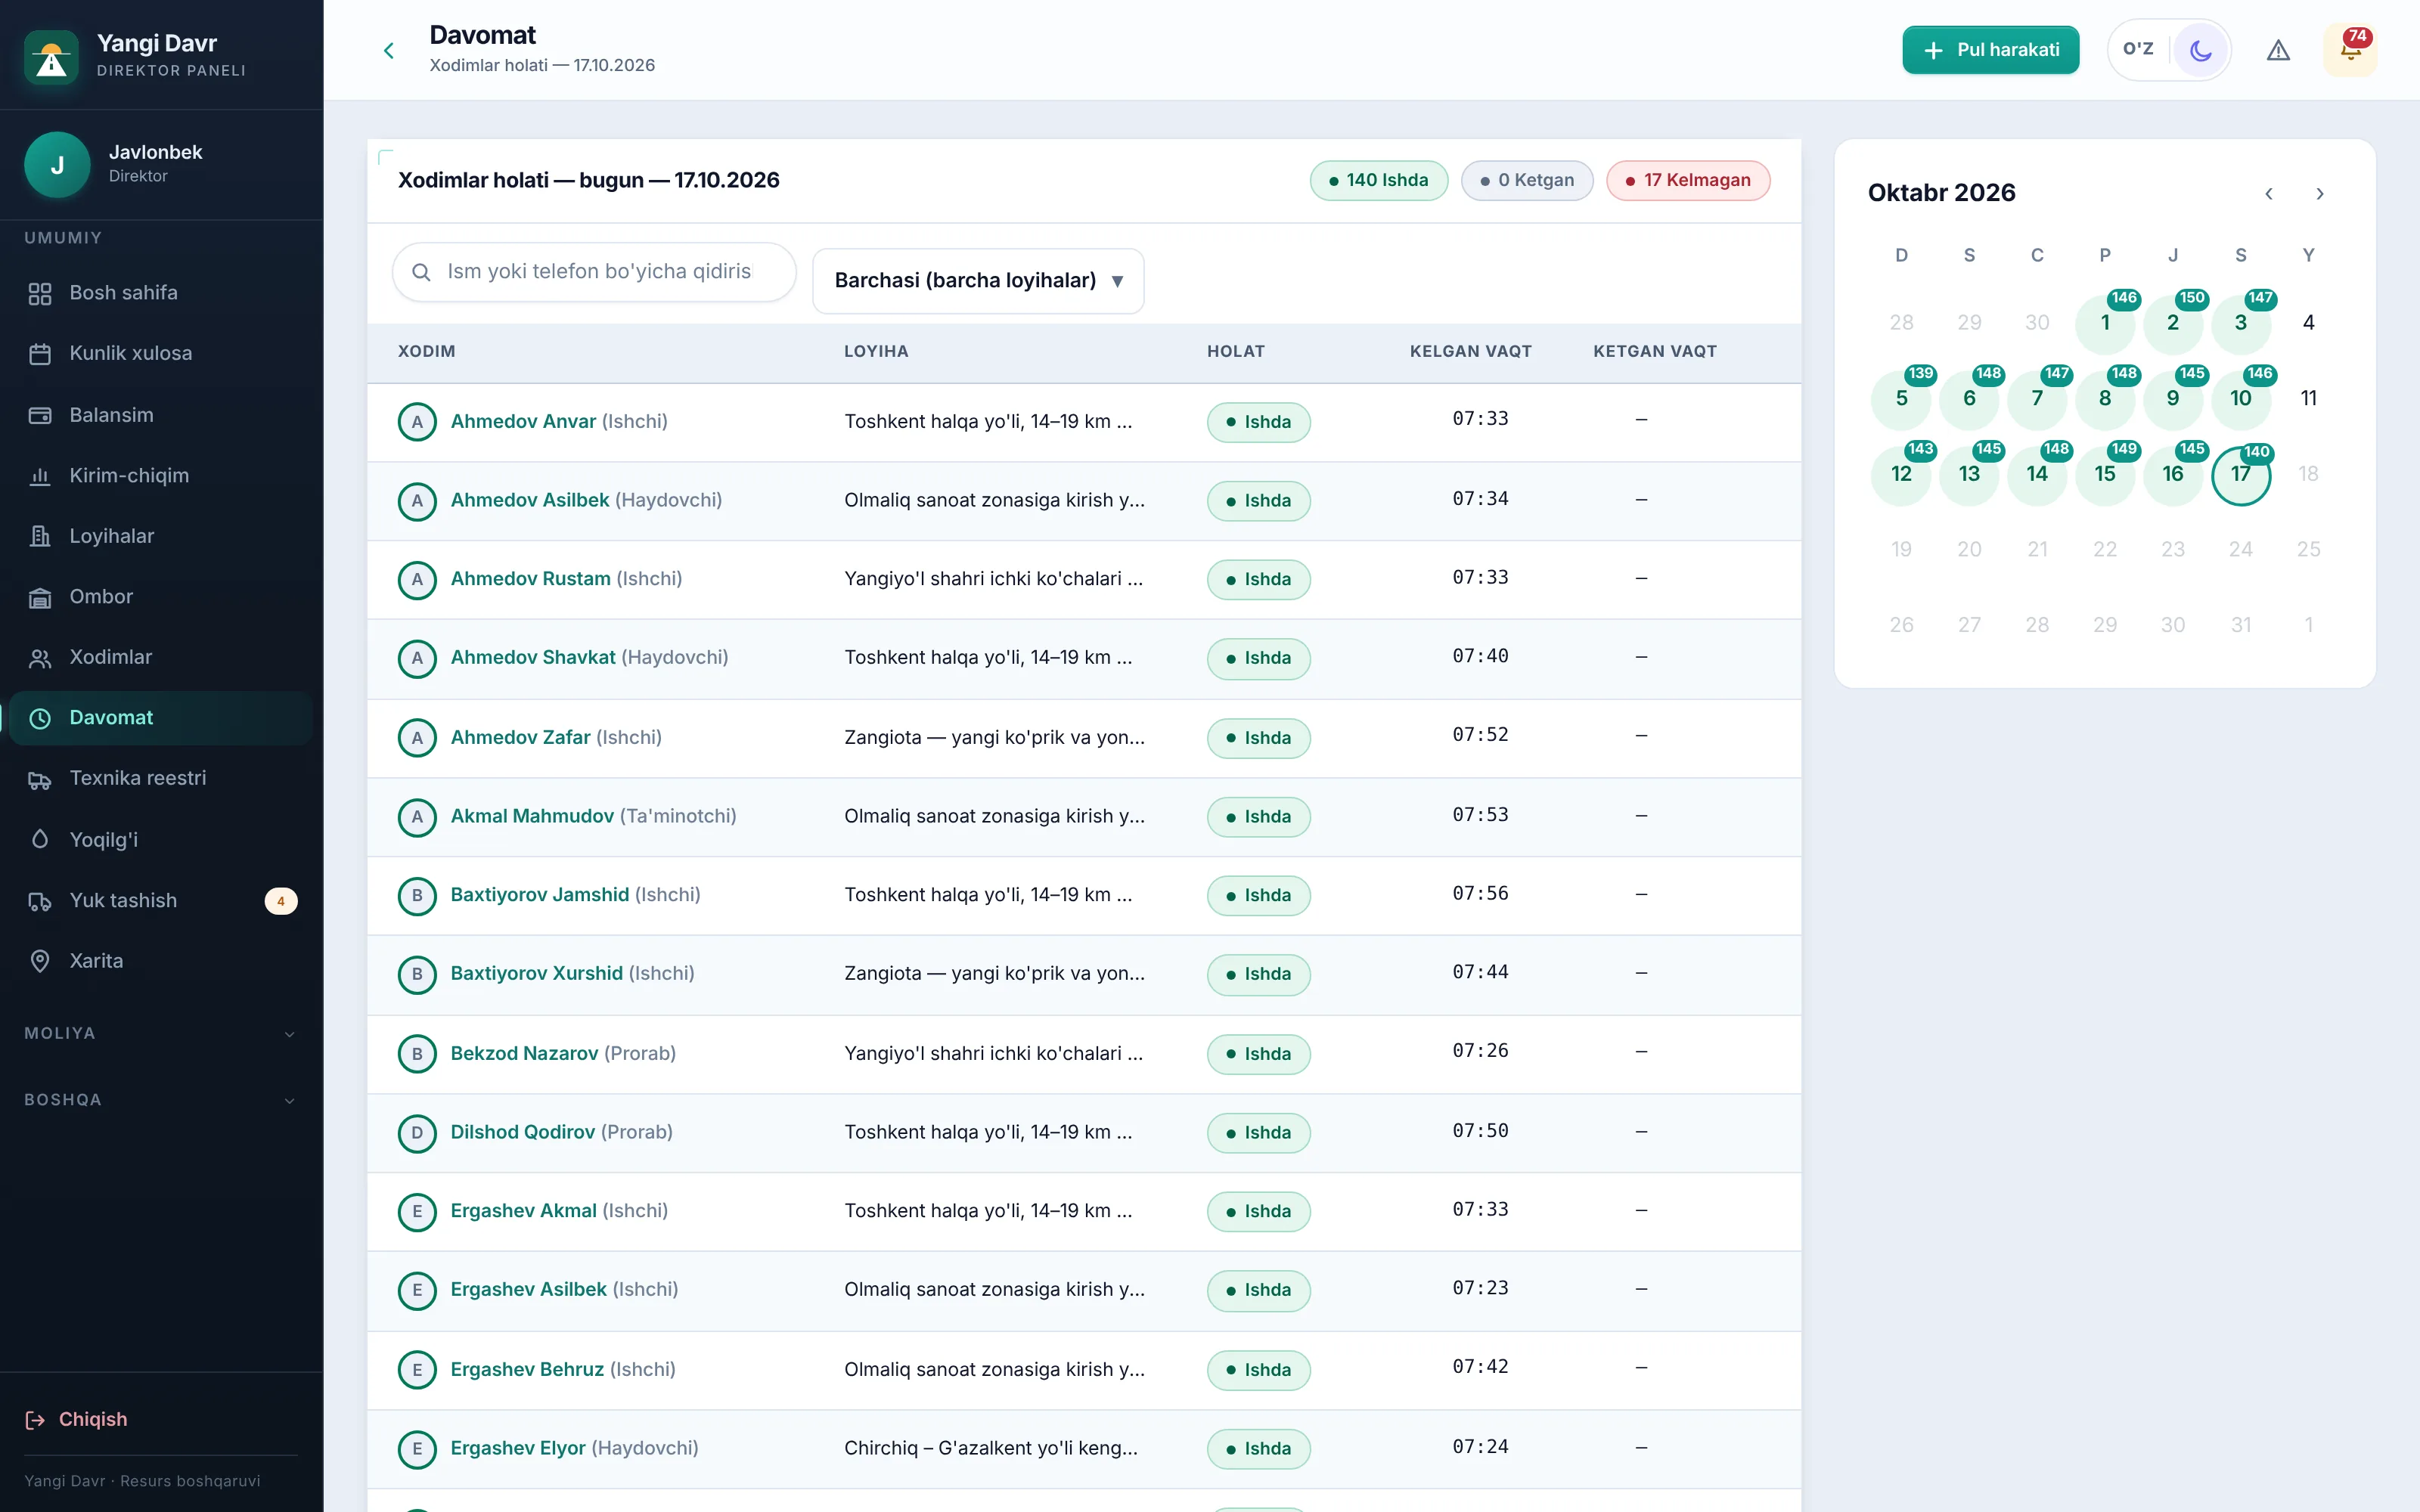Expand the MOLIYA sidebar group
The width and height of the screenshot is (2420, 1512).
(160, 1034)
